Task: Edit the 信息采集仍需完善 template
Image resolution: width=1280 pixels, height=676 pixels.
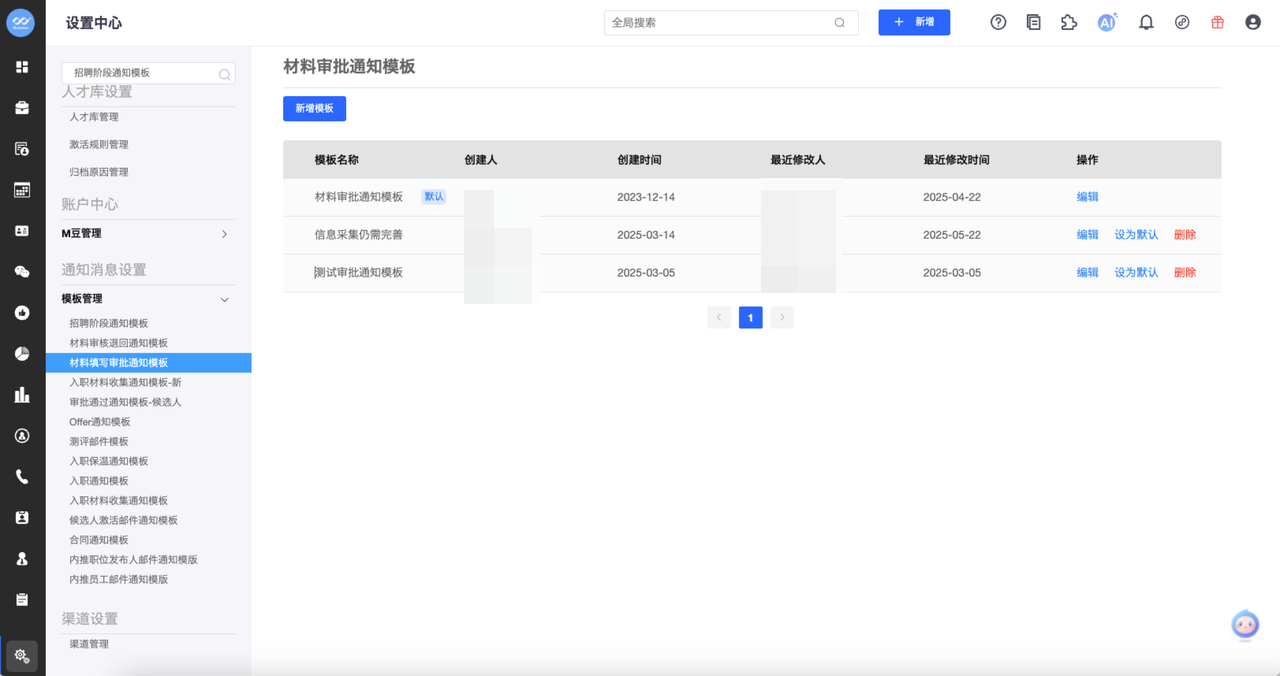Action: (1087, 235)
